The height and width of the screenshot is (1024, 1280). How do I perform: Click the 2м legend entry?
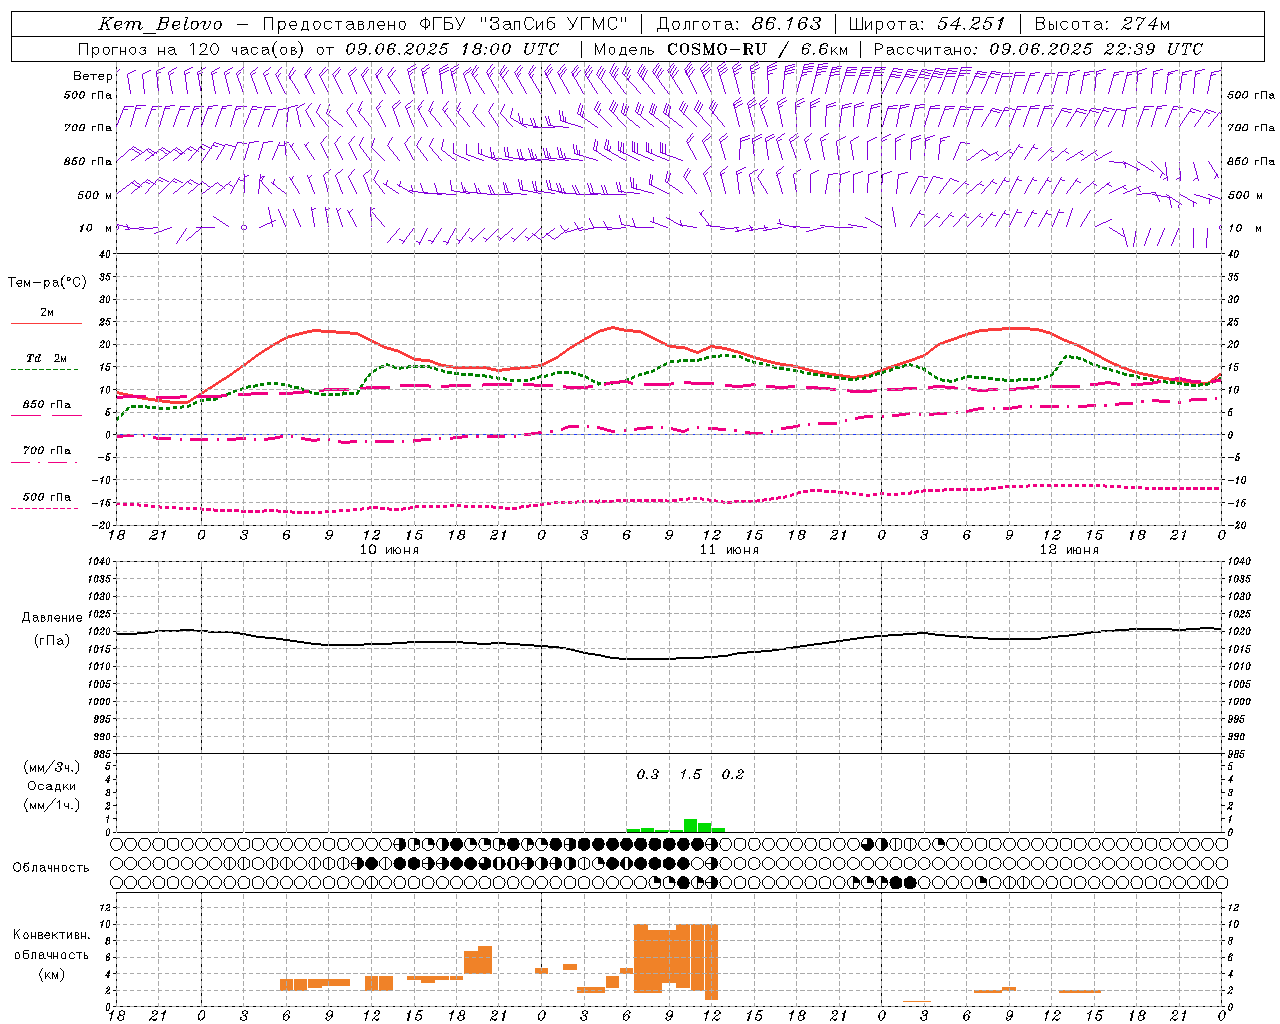[x=46, y=313]
